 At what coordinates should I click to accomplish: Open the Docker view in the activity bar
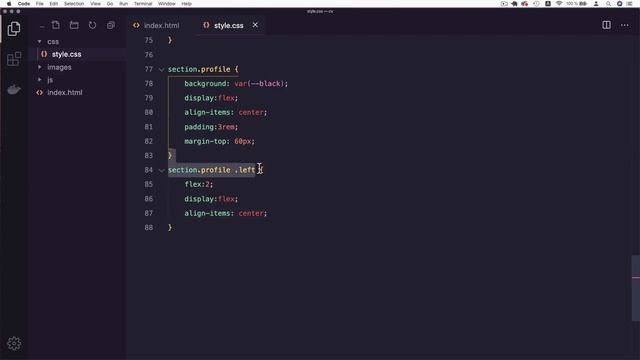click(x=14, y=89)
